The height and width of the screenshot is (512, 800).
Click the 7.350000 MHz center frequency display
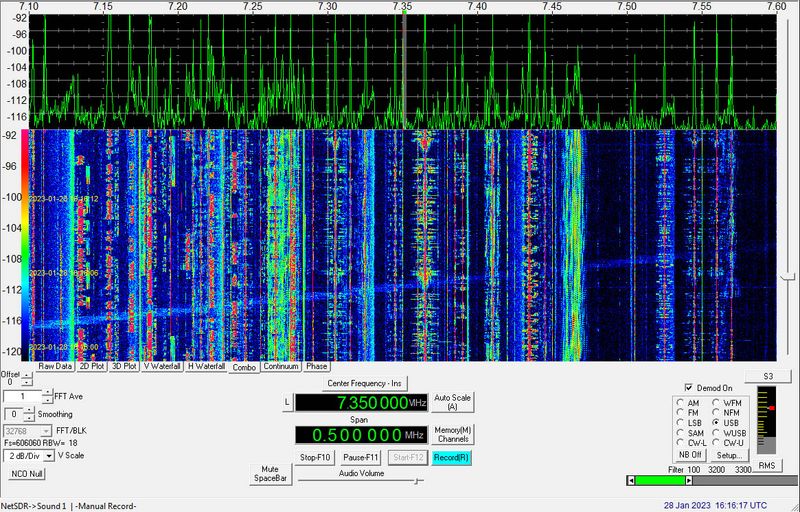coord(361,403)
